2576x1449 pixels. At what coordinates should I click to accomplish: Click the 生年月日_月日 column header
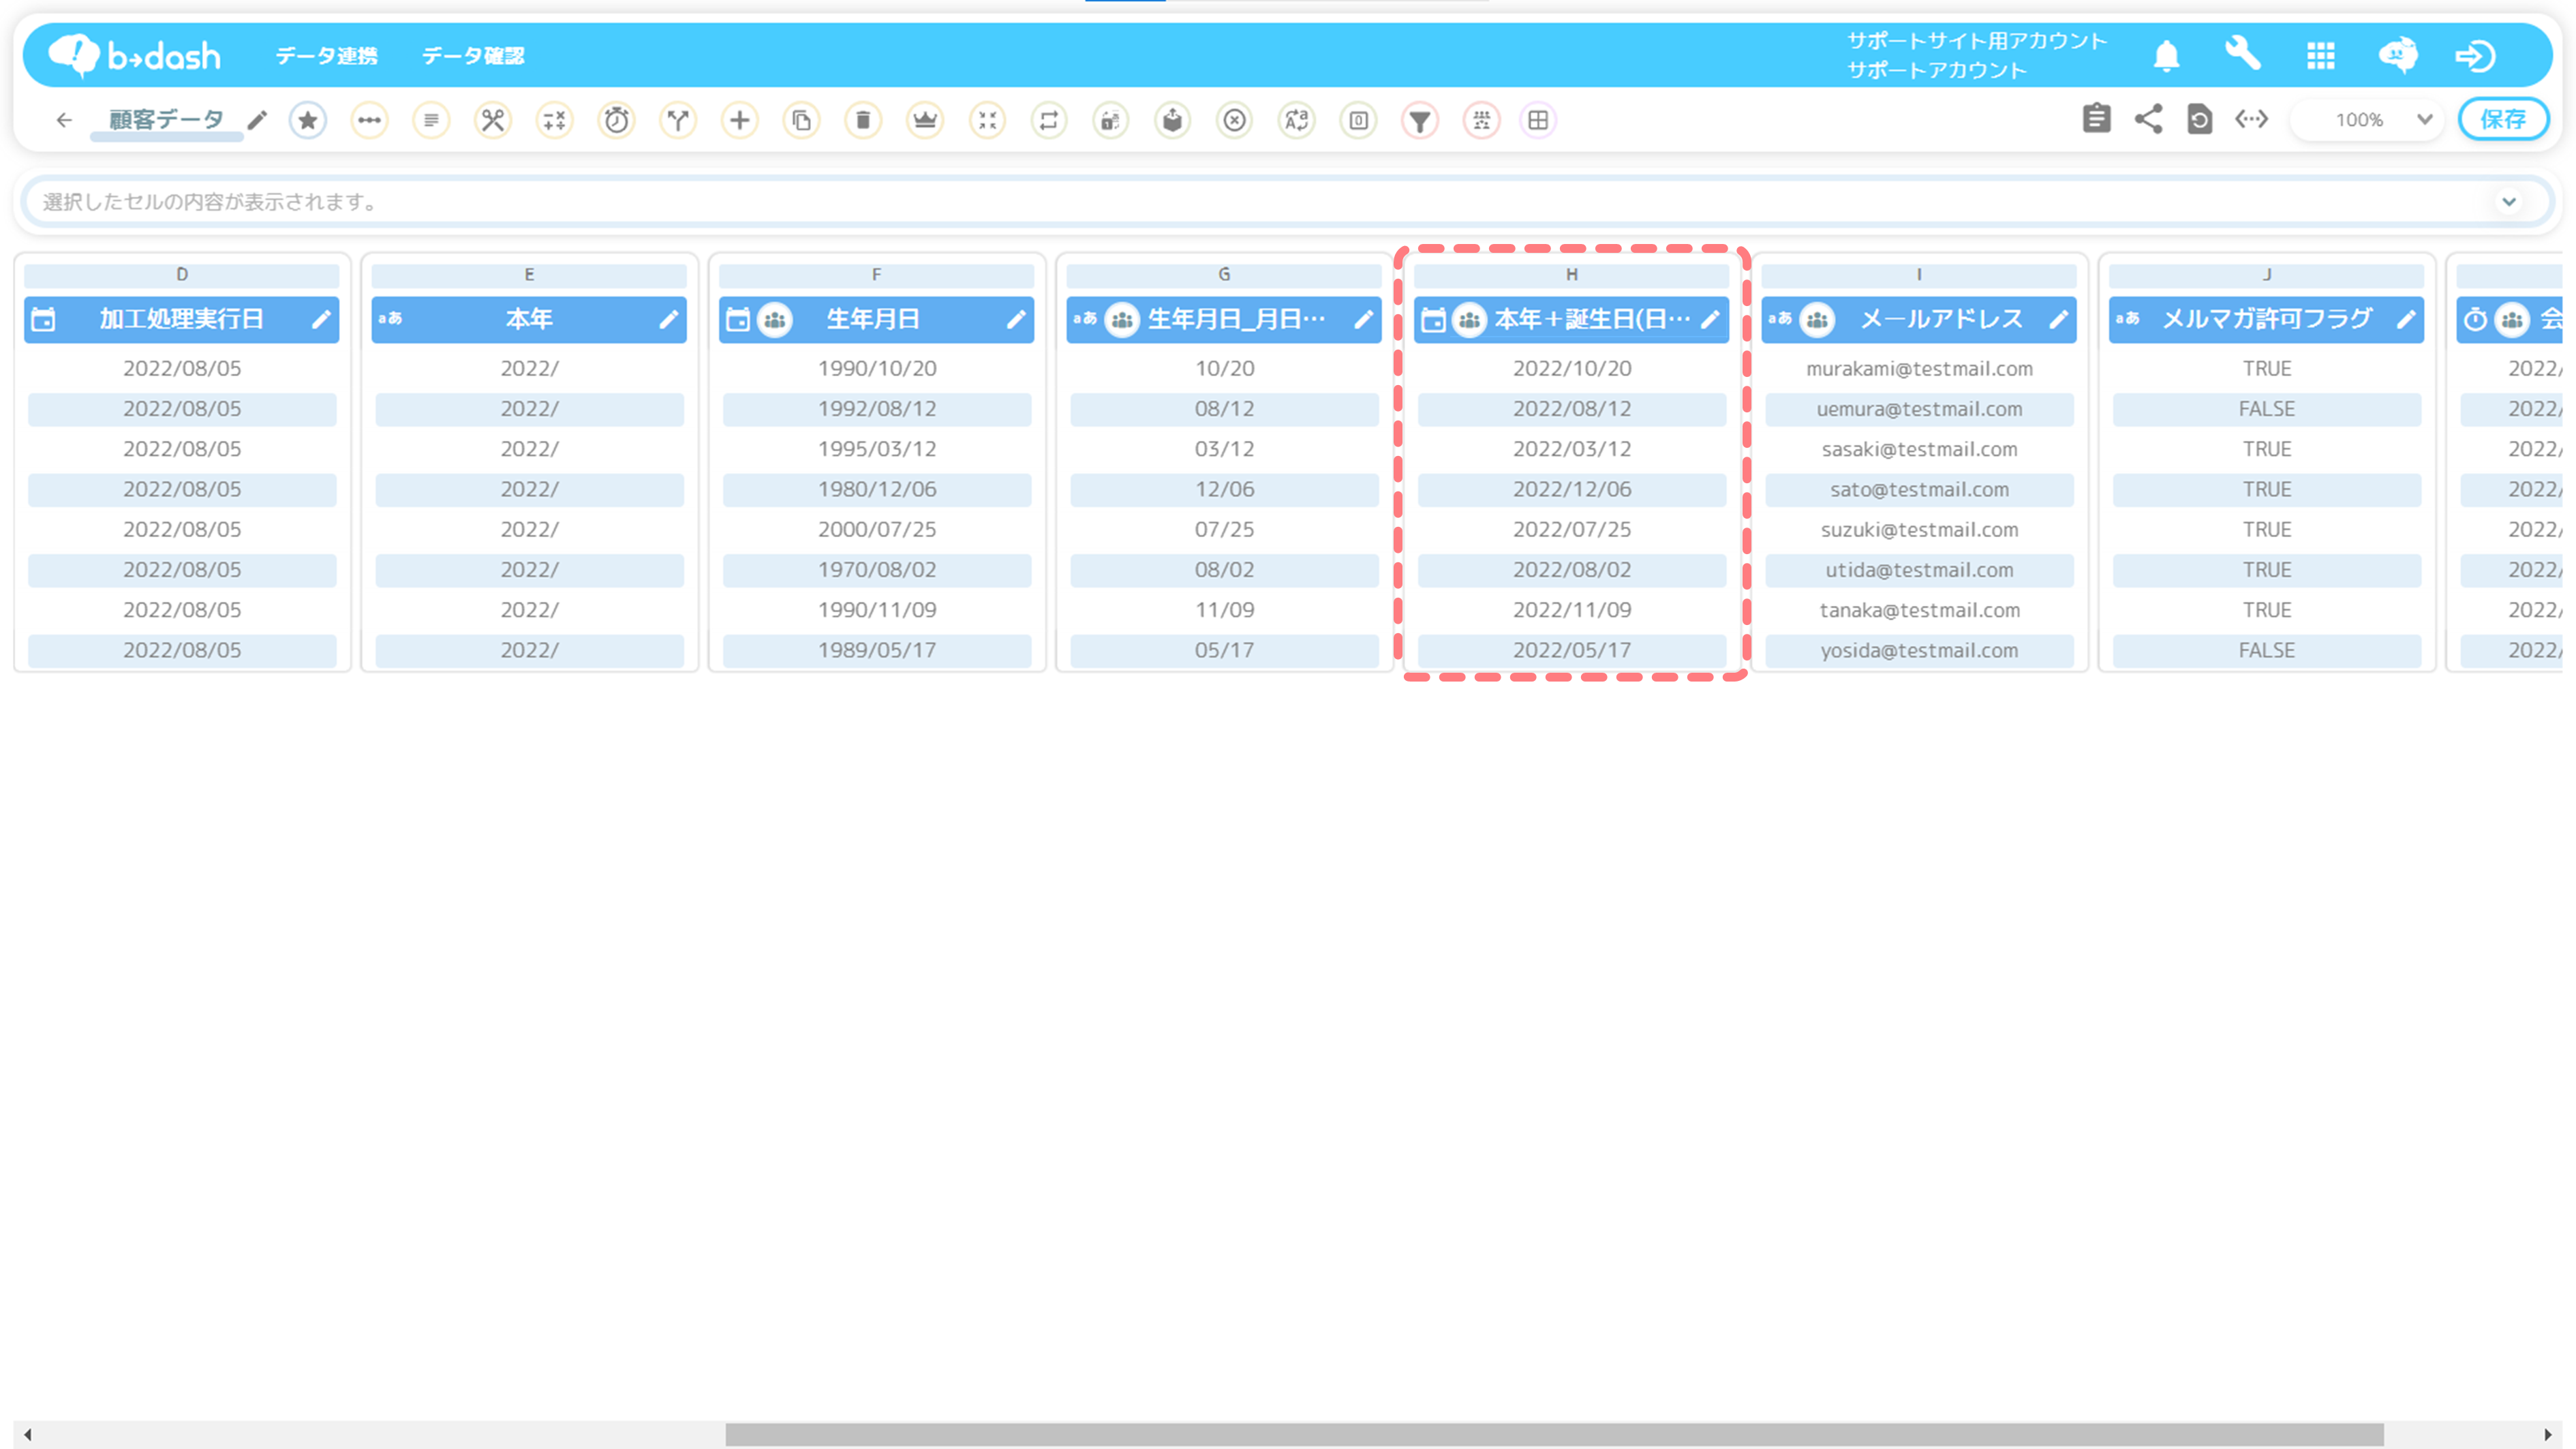[1224, 319]
